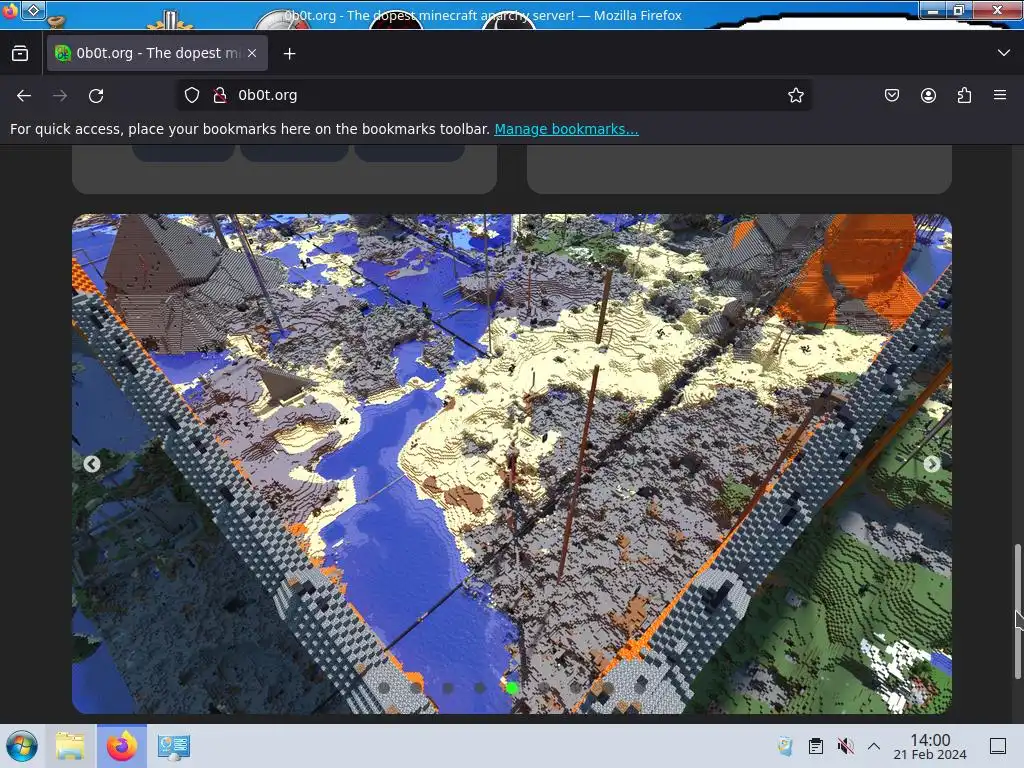The height and width of the screenshot is (768, 1024).
Task: Select the second carousel indicator dot
Action: 415,688
